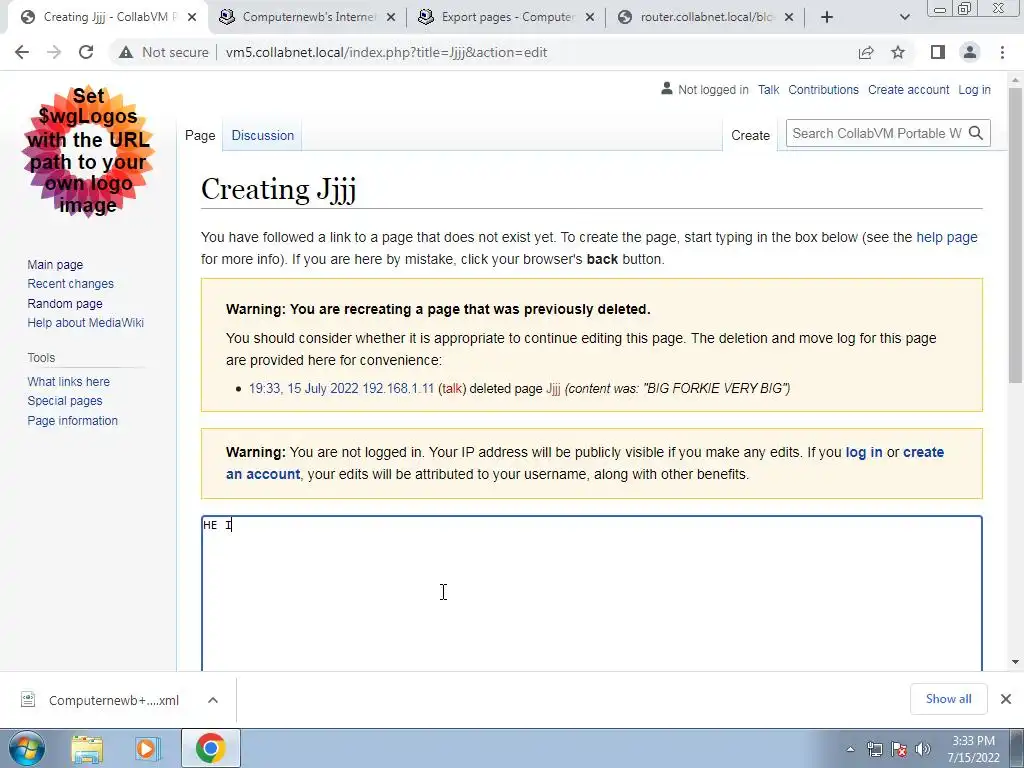Open the Contributions link
This screenshot has width=1024, height=768.
(x=823, y=89)
